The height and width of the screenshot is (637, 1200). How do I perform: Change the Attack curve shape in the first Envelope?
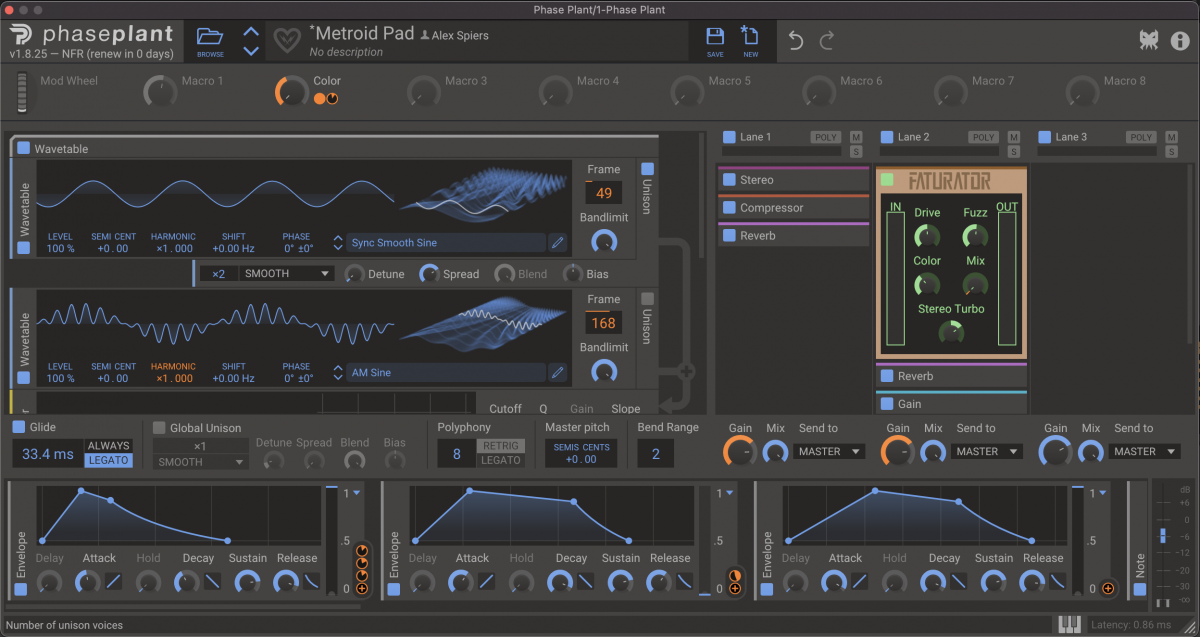coord(114,581)
